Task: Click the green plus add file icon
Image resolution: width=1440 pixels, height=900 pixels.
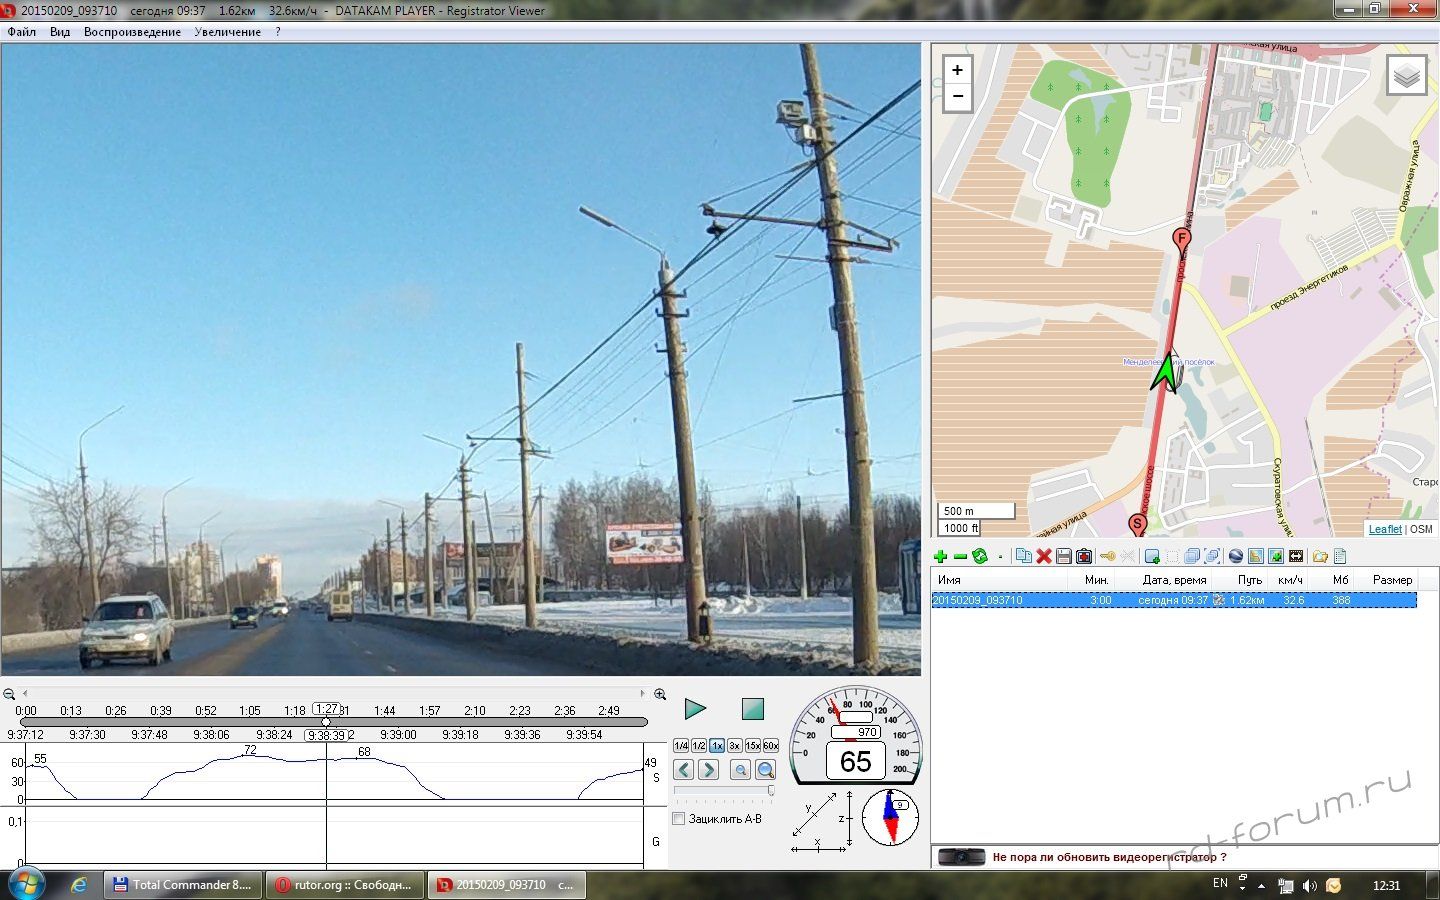Action: [940, 557]
